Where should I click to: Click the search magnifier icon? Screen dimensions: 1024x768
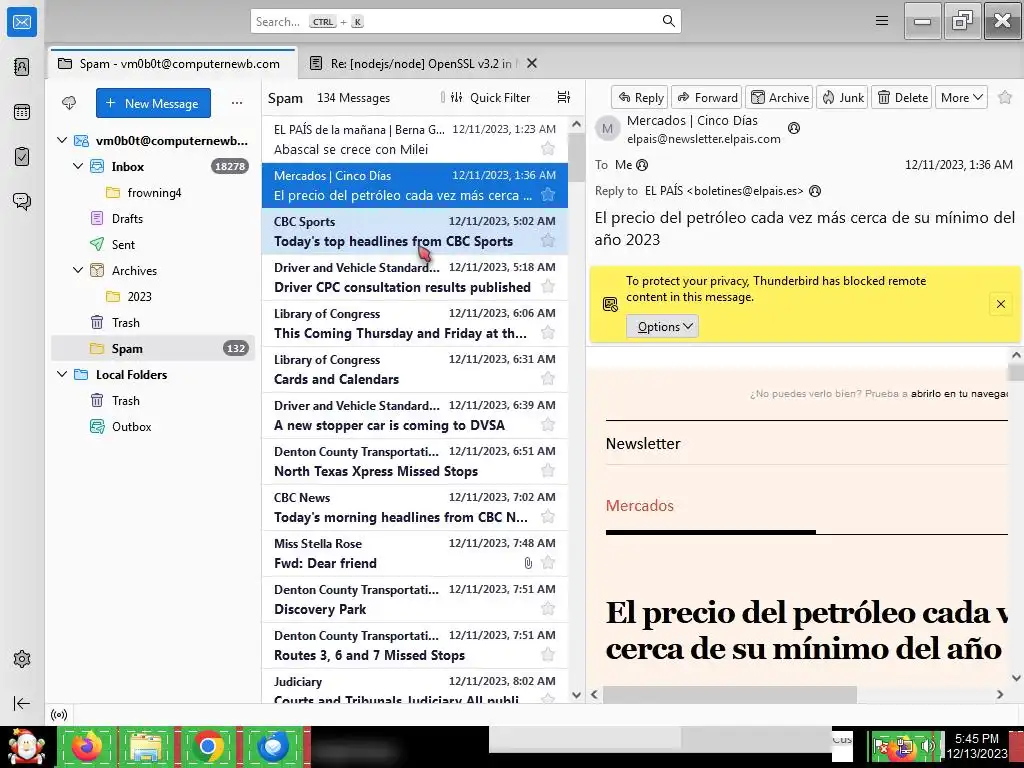(x=668, y=21)
